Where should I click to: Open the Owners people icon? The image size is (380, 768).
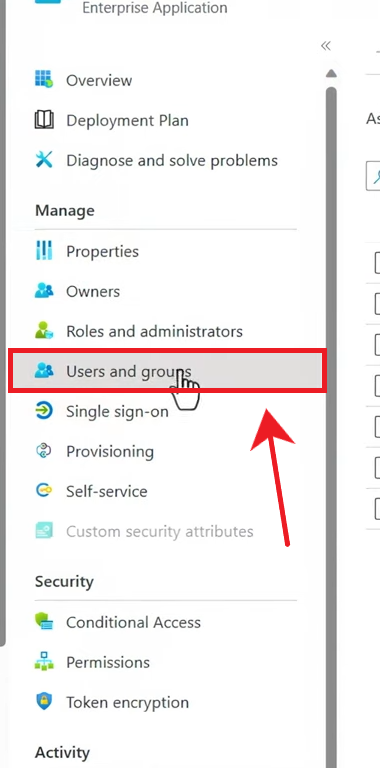click(44, 291)
